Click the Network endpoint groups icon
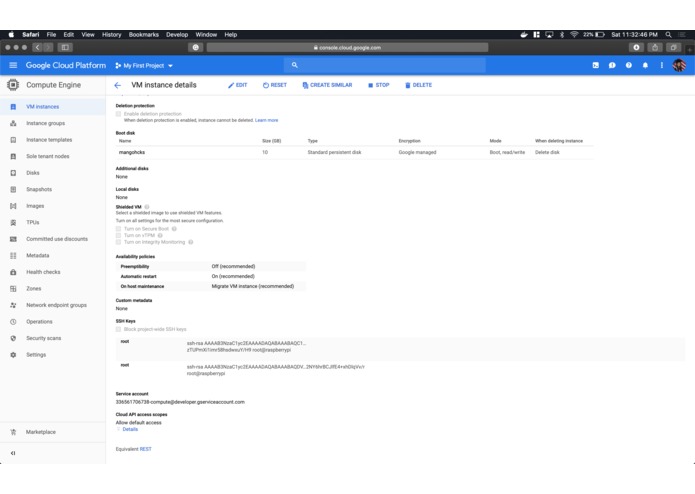 [13, 305]
